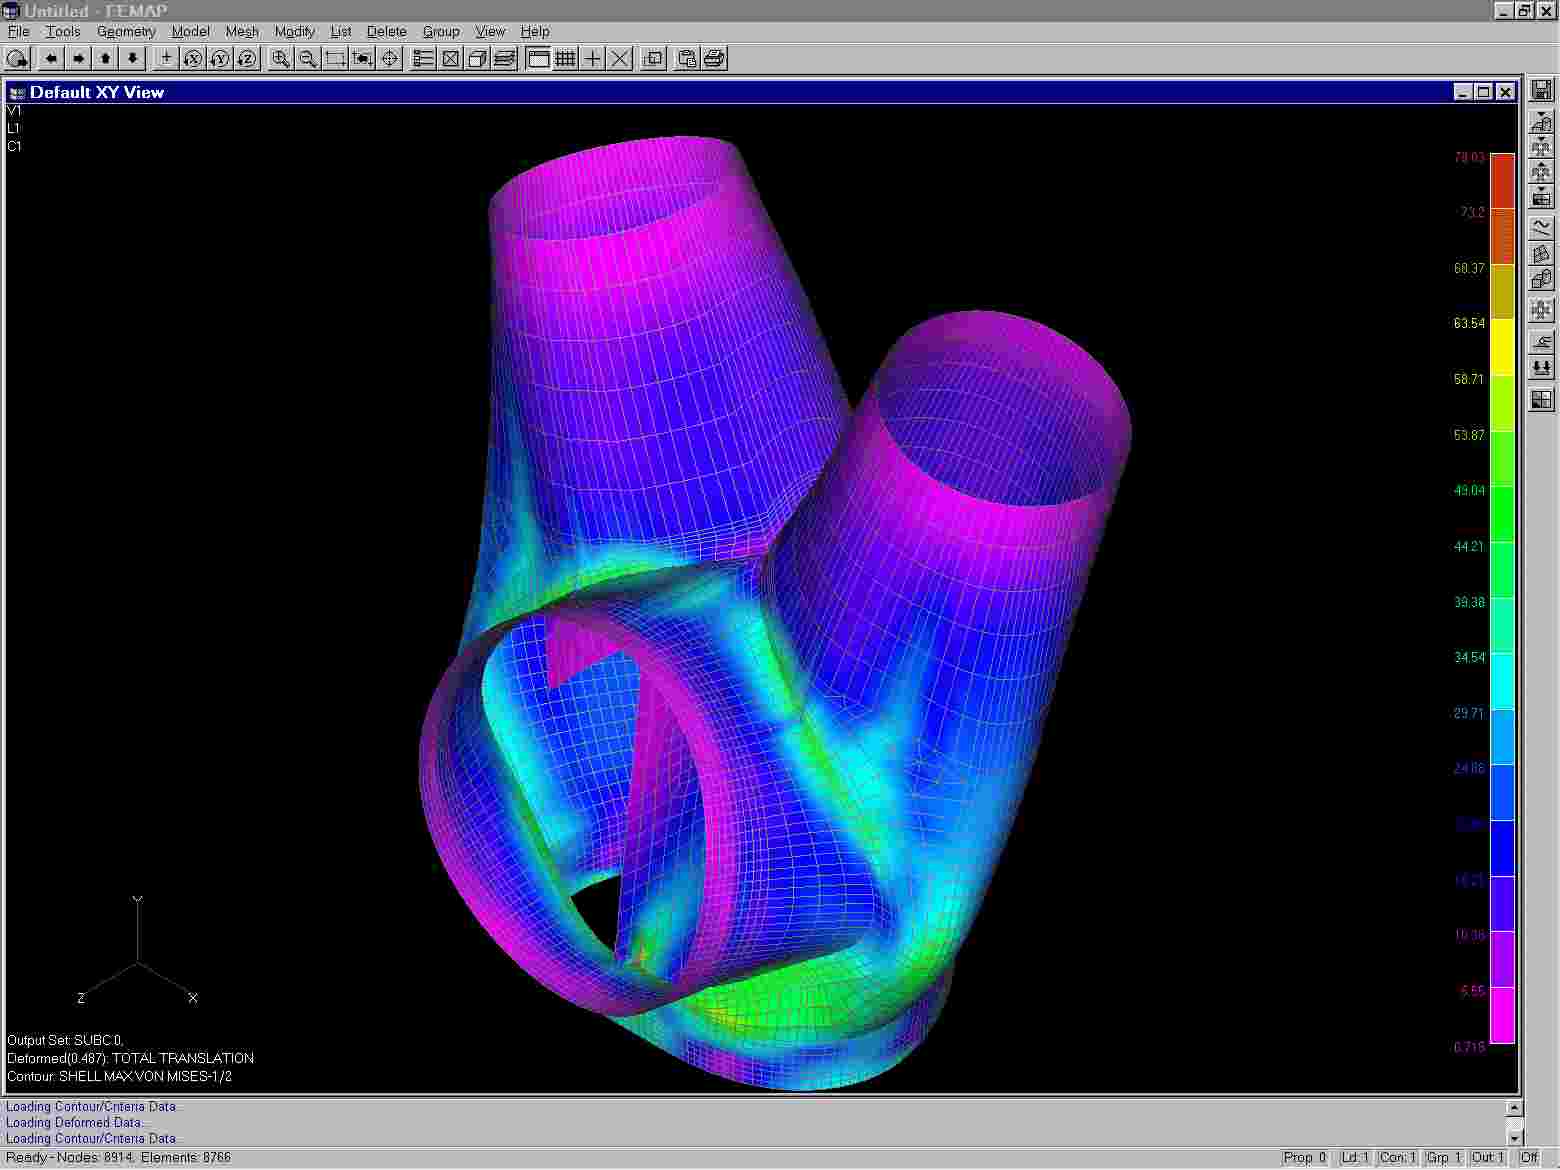Click the mesh nodes icon on right toolbar
The width and height of the screenshot is (1560, 1170).
pos(1541,310)
